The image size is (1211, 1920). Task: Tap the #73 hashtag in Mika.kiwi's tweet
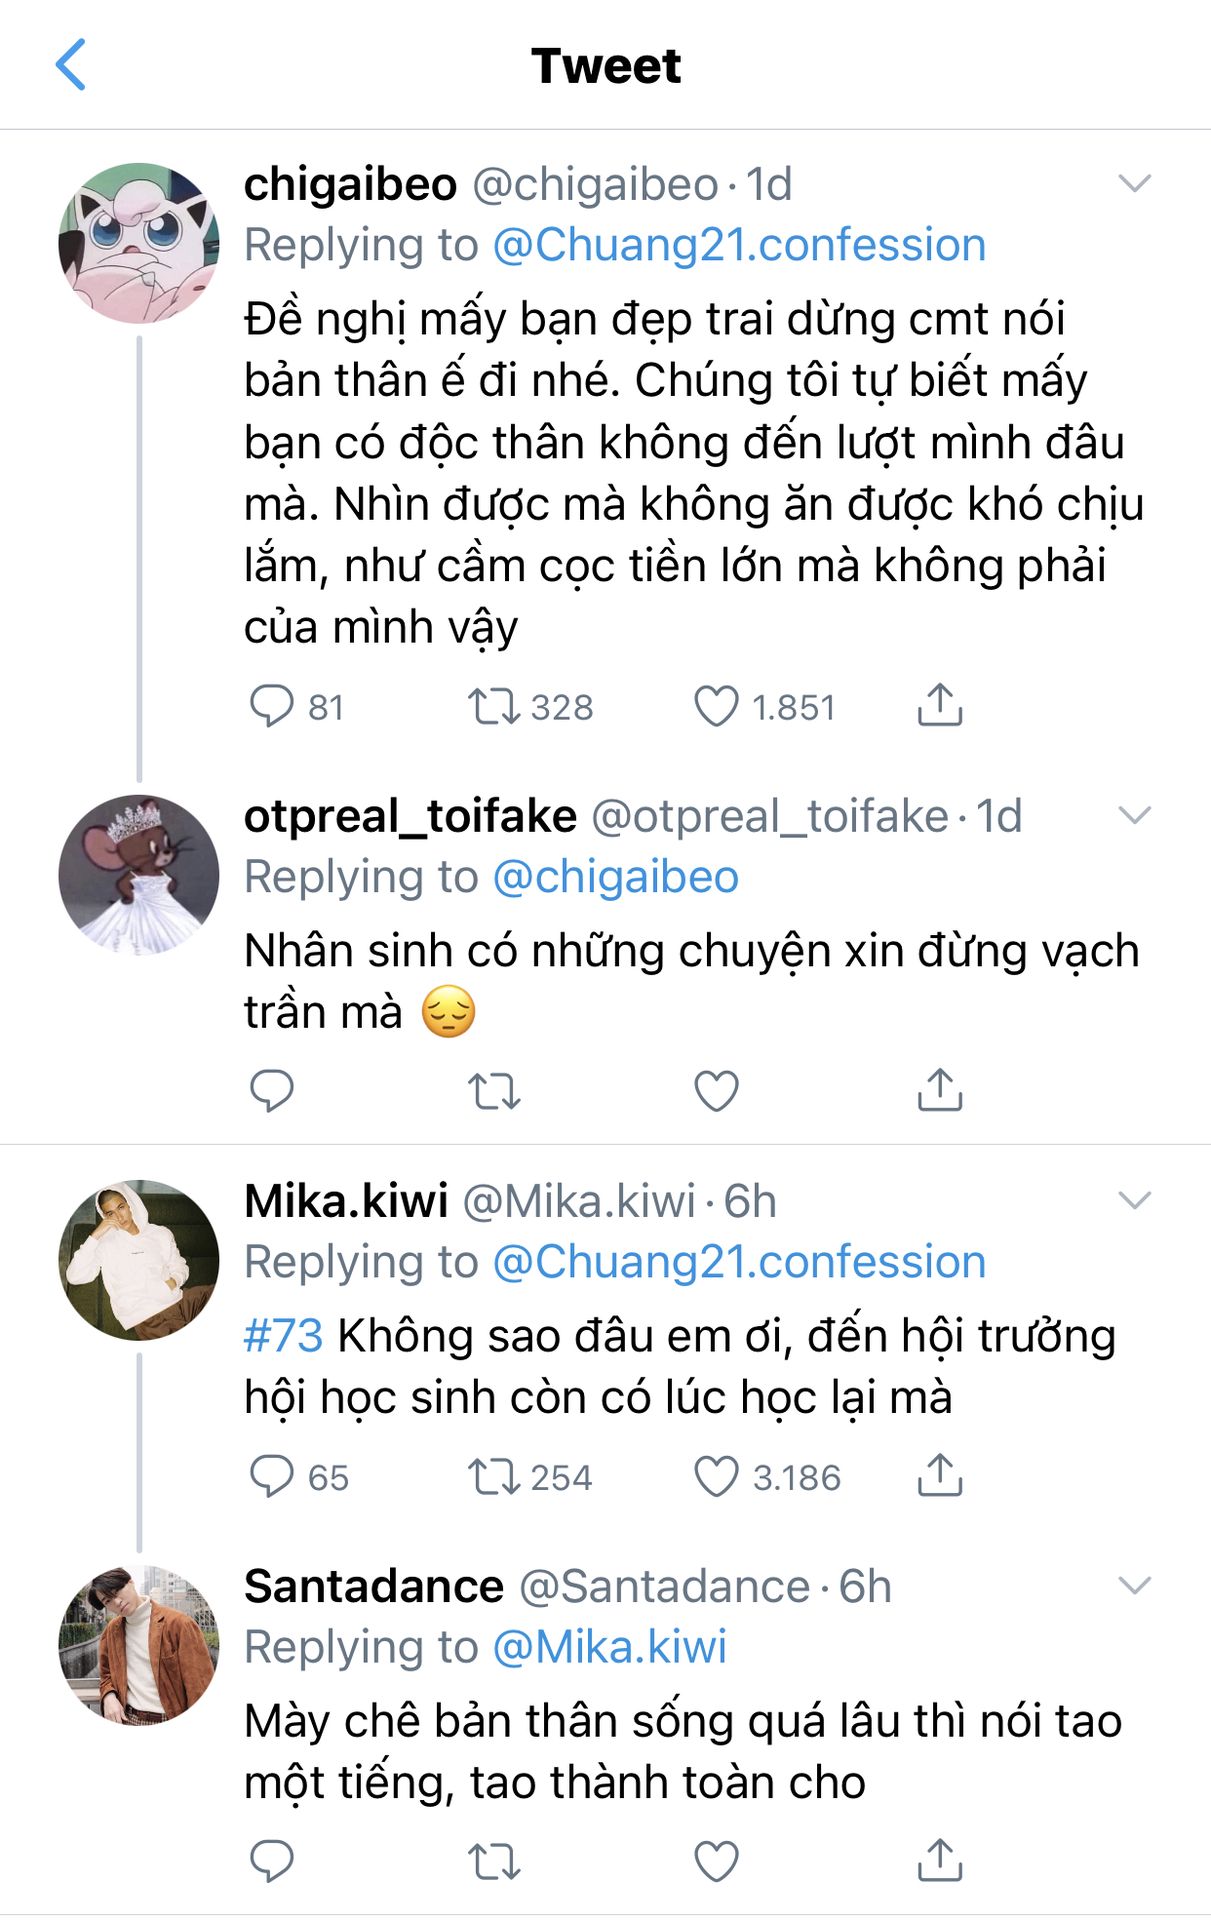coord(283,1336)
